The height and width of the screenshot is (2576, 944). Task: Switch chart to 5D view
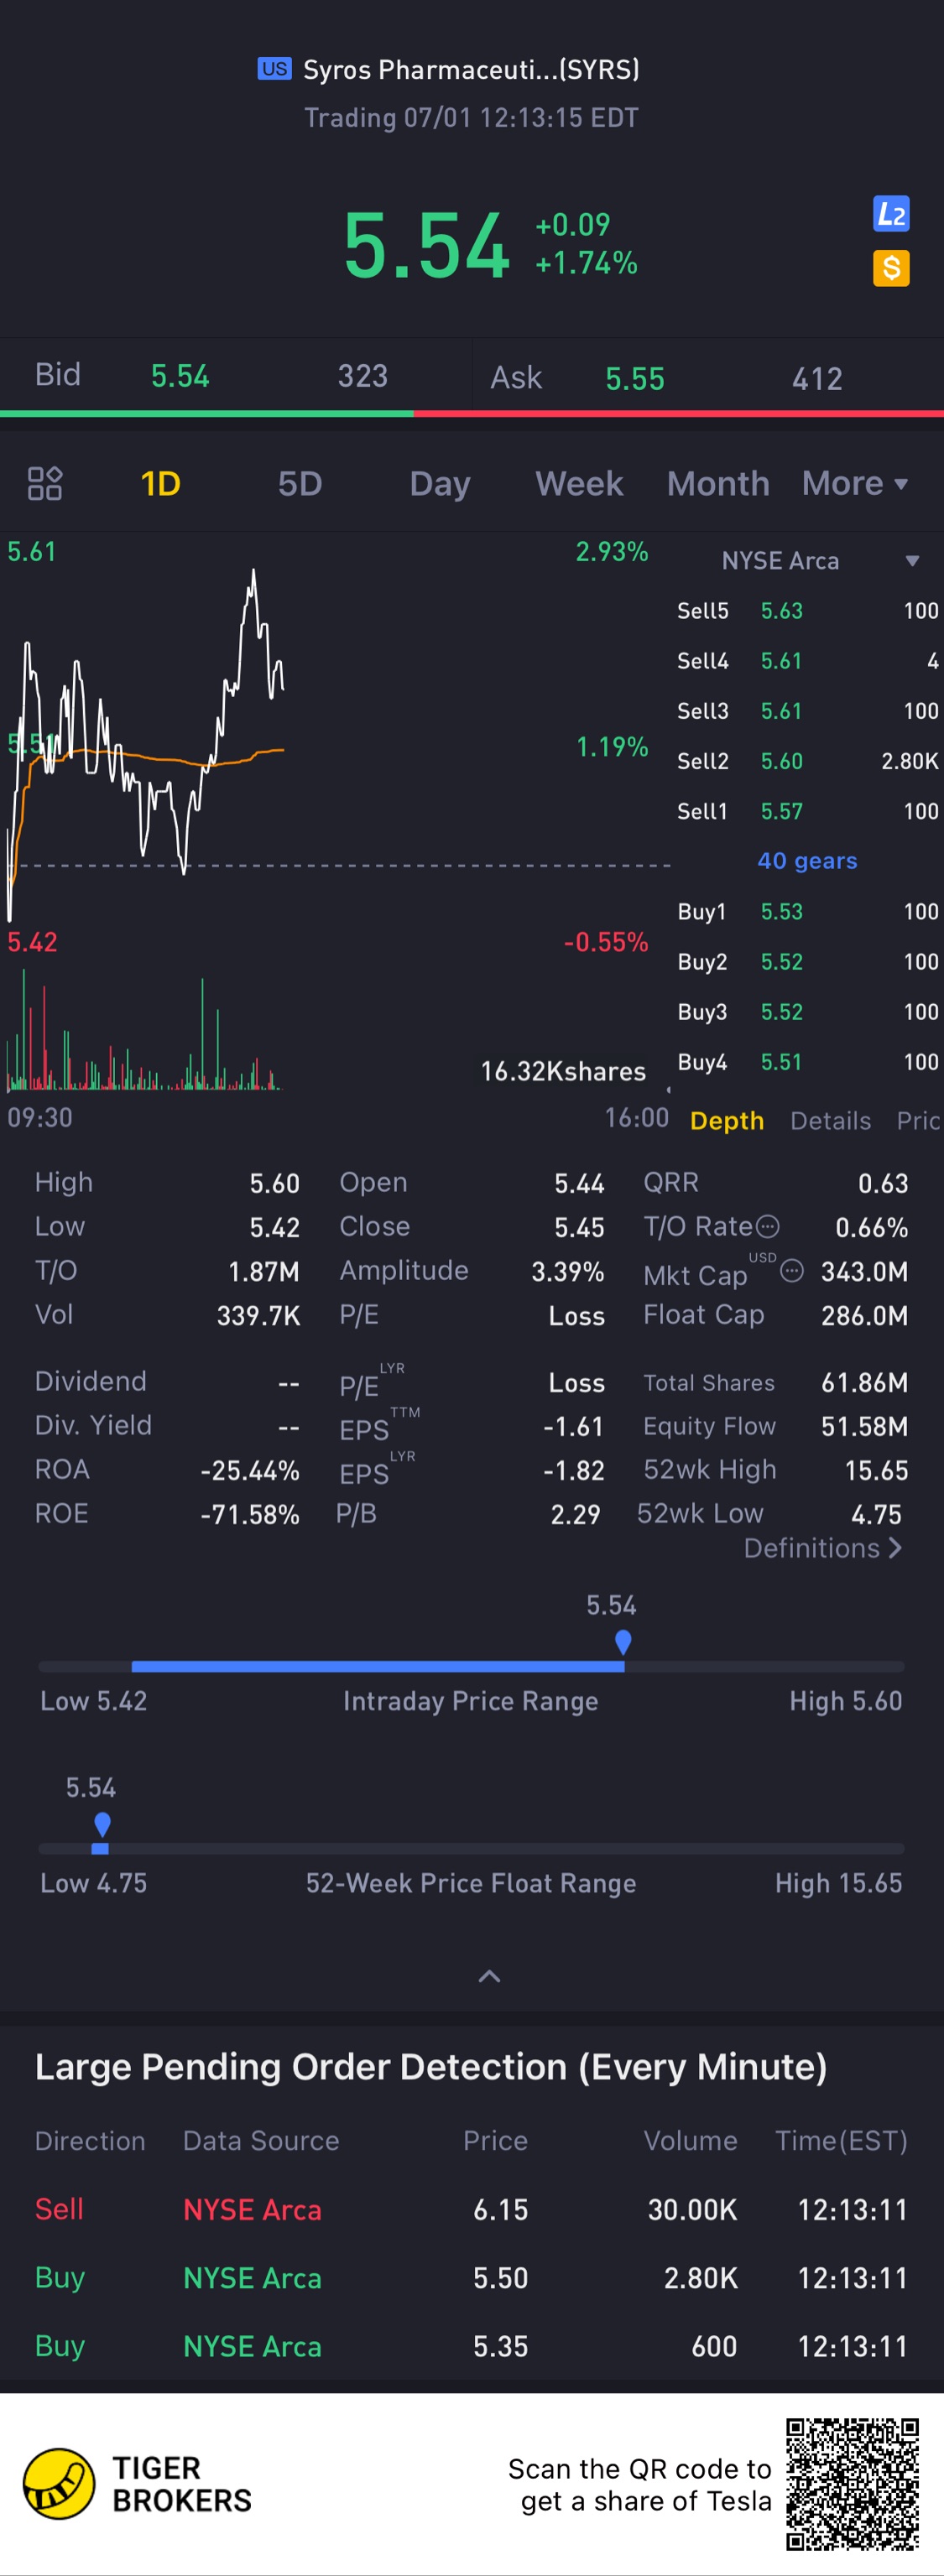pos(300,484)
